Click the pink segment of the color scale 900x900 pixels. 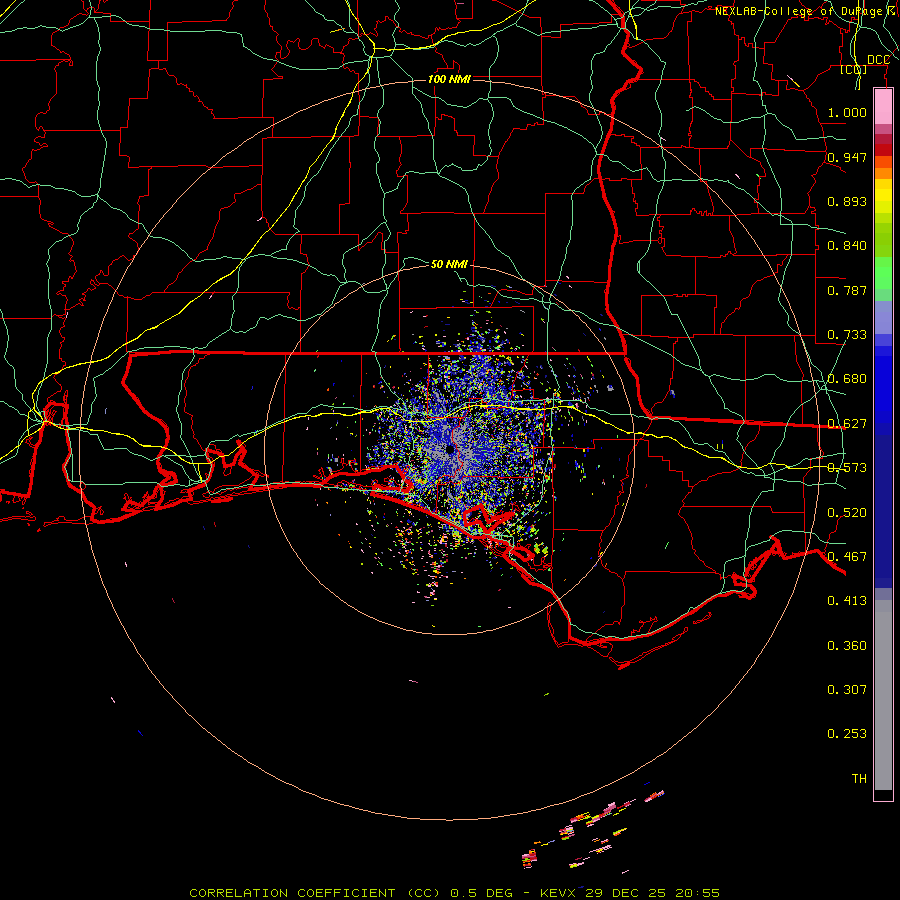tap(883, 107)
